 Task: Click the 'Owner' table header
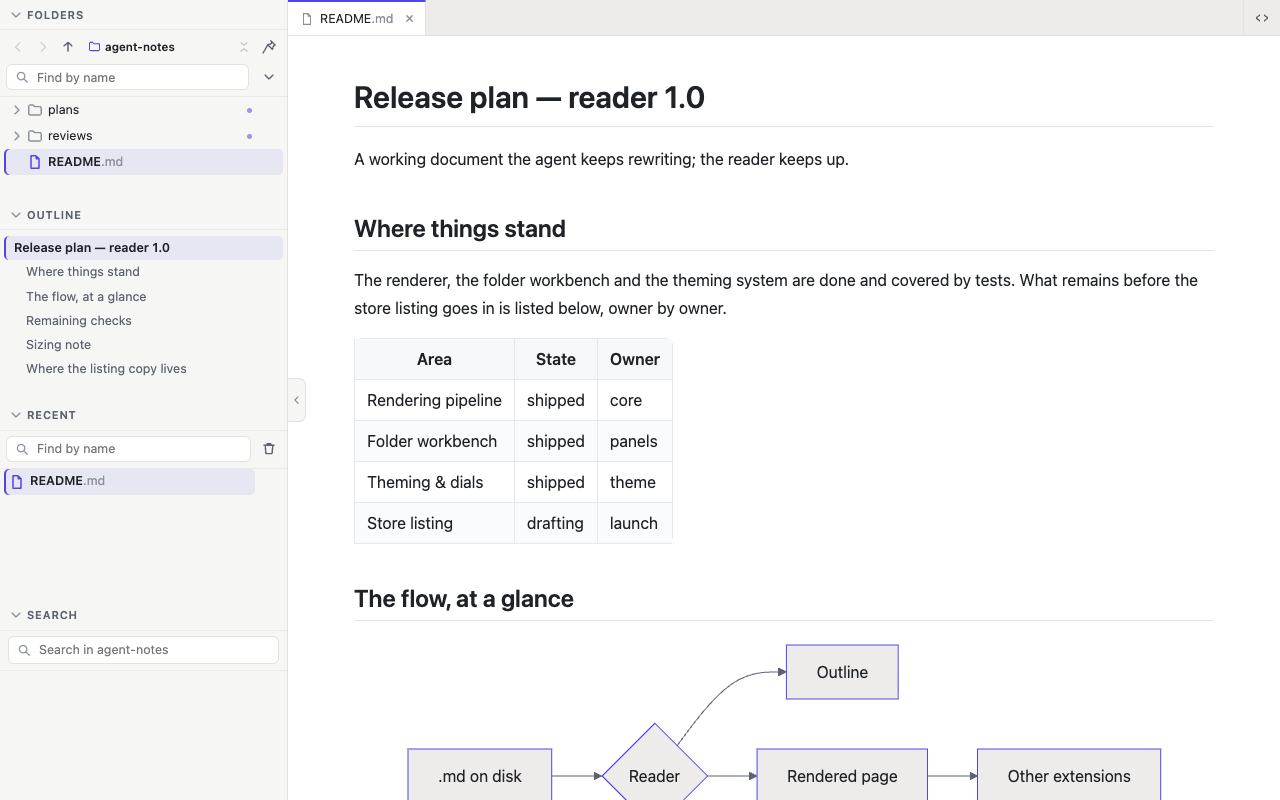tap(635, 359)
